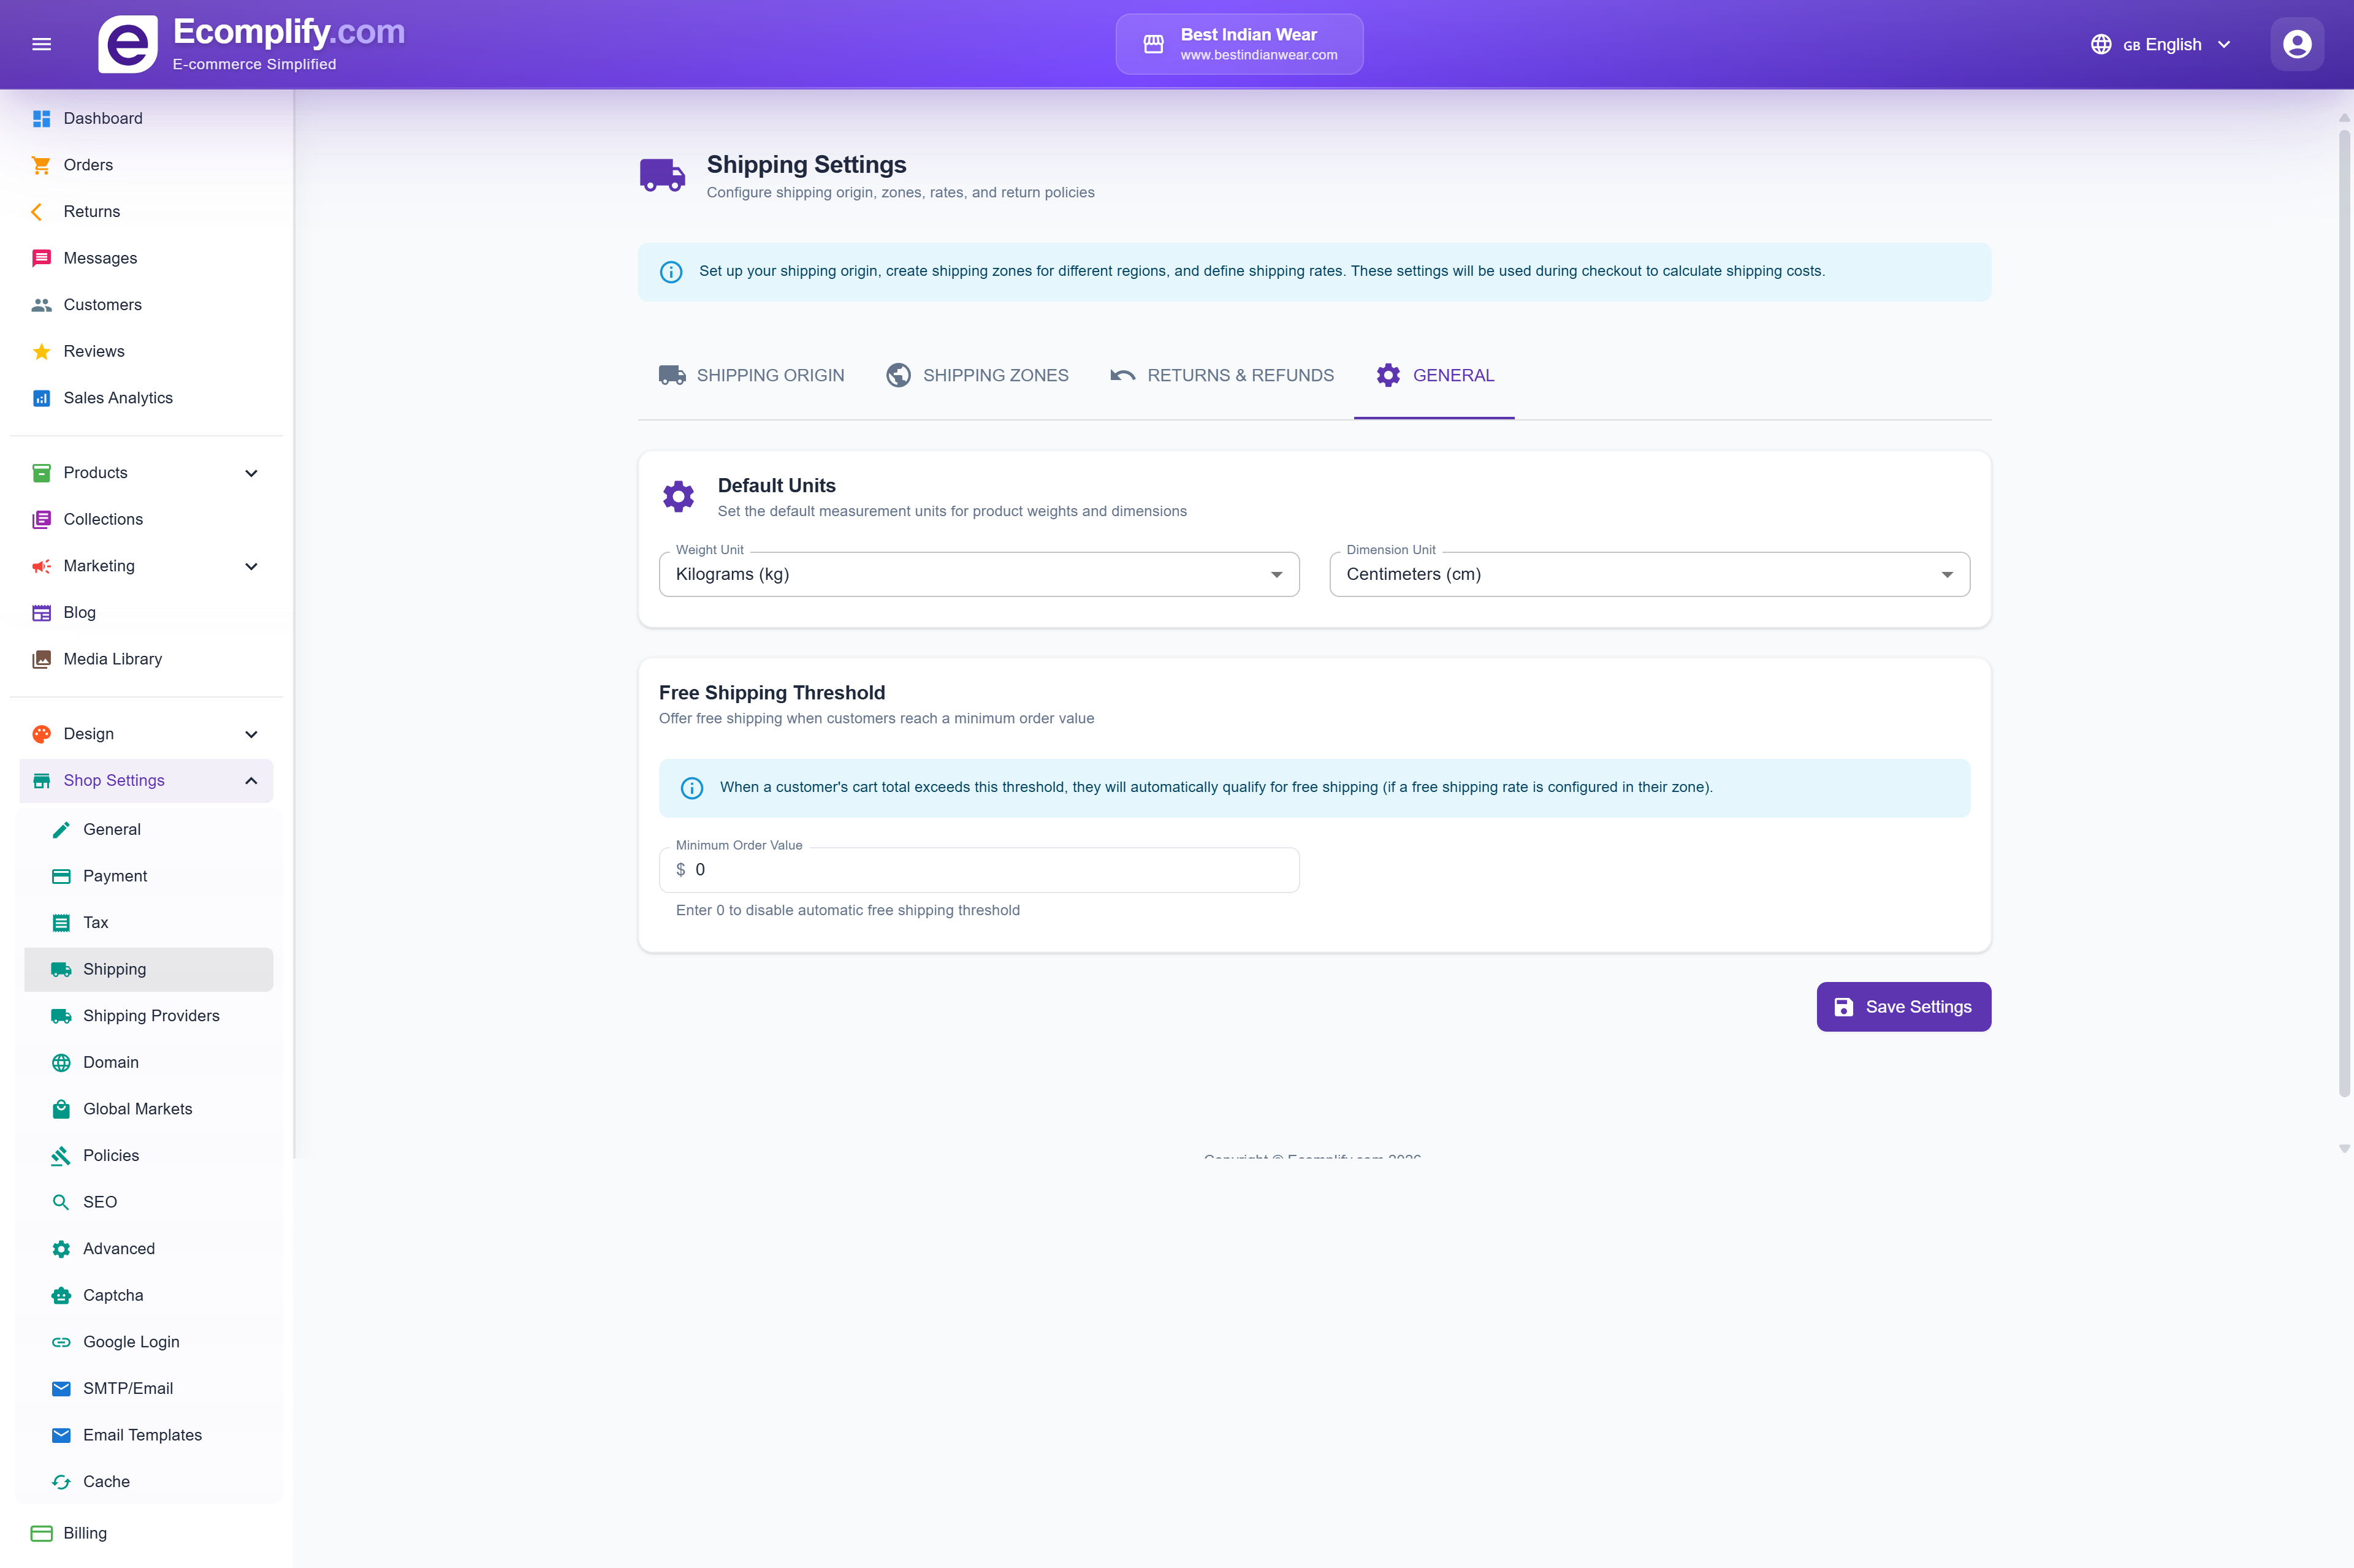2354x1568 pixels.
Task: Expand the Products sidebar section
Action: coord(251,472)
